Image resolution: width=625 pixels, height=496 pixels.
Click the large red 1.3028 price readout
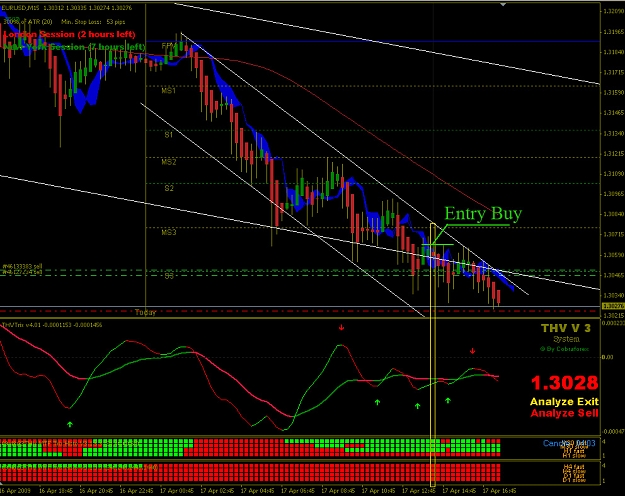pyautogui.click(x=564, y=383)
